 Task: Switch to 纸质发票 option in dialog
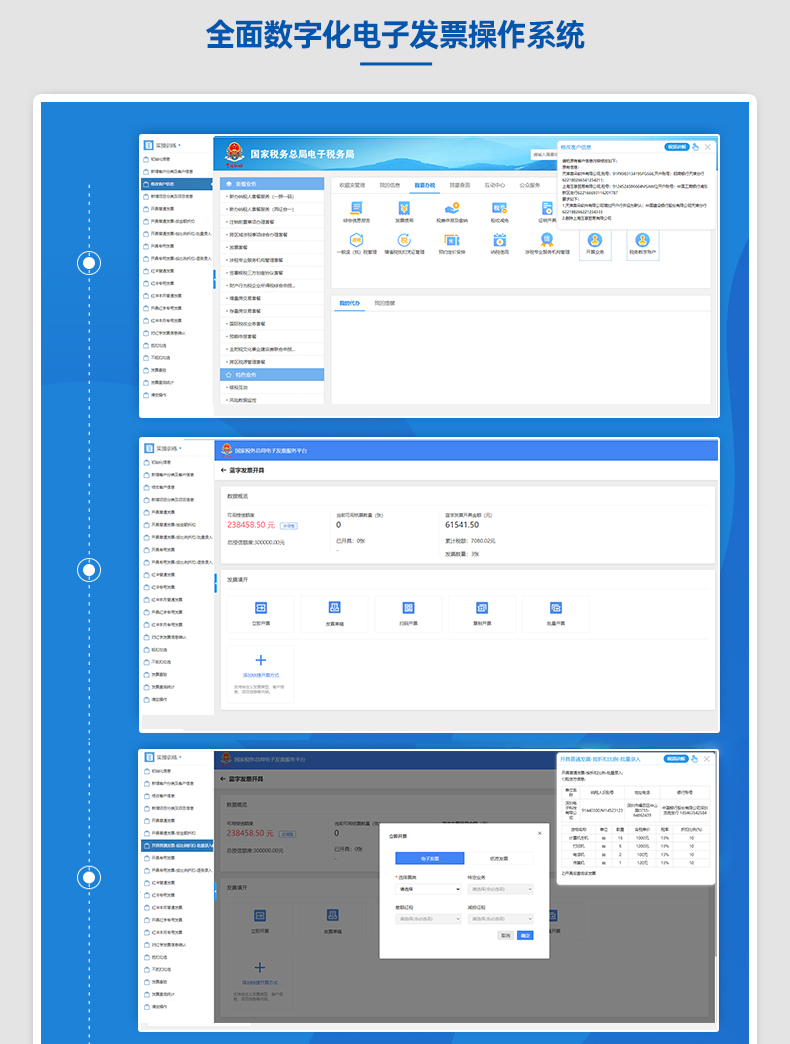[x=498, y=858]
